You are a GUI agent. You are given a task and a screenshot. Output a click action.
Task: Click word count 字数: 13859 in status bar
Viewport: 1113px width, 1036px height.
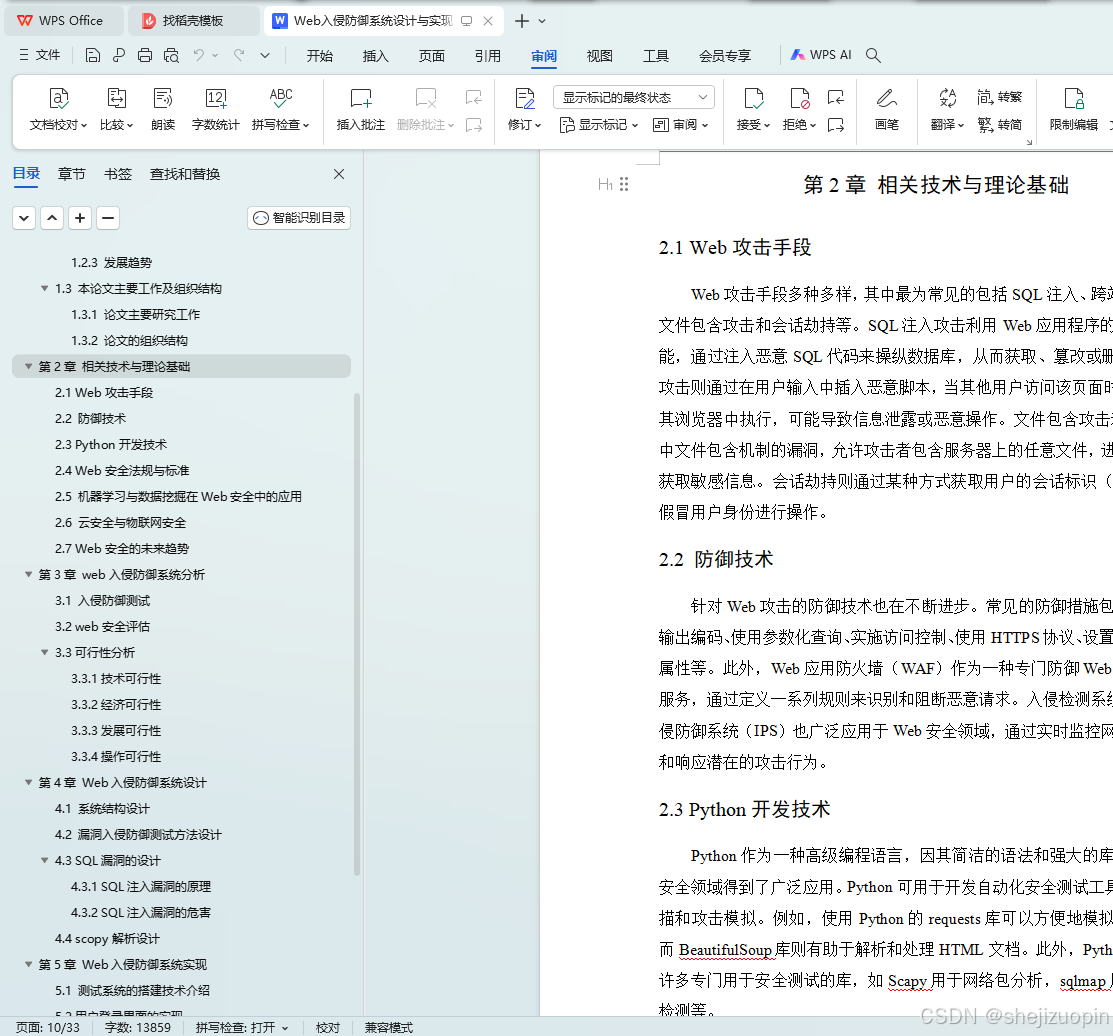coord(138,1027)
